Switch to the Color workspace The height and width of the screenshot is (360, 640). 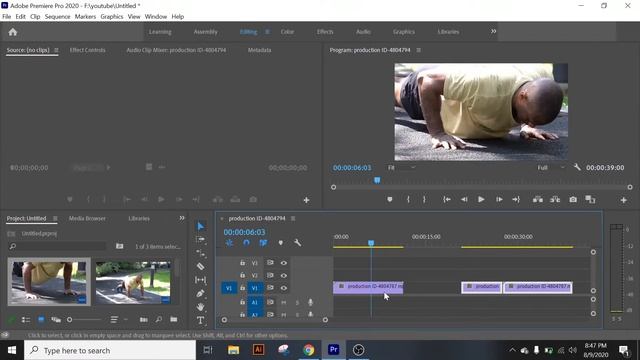tap(287, 32)
